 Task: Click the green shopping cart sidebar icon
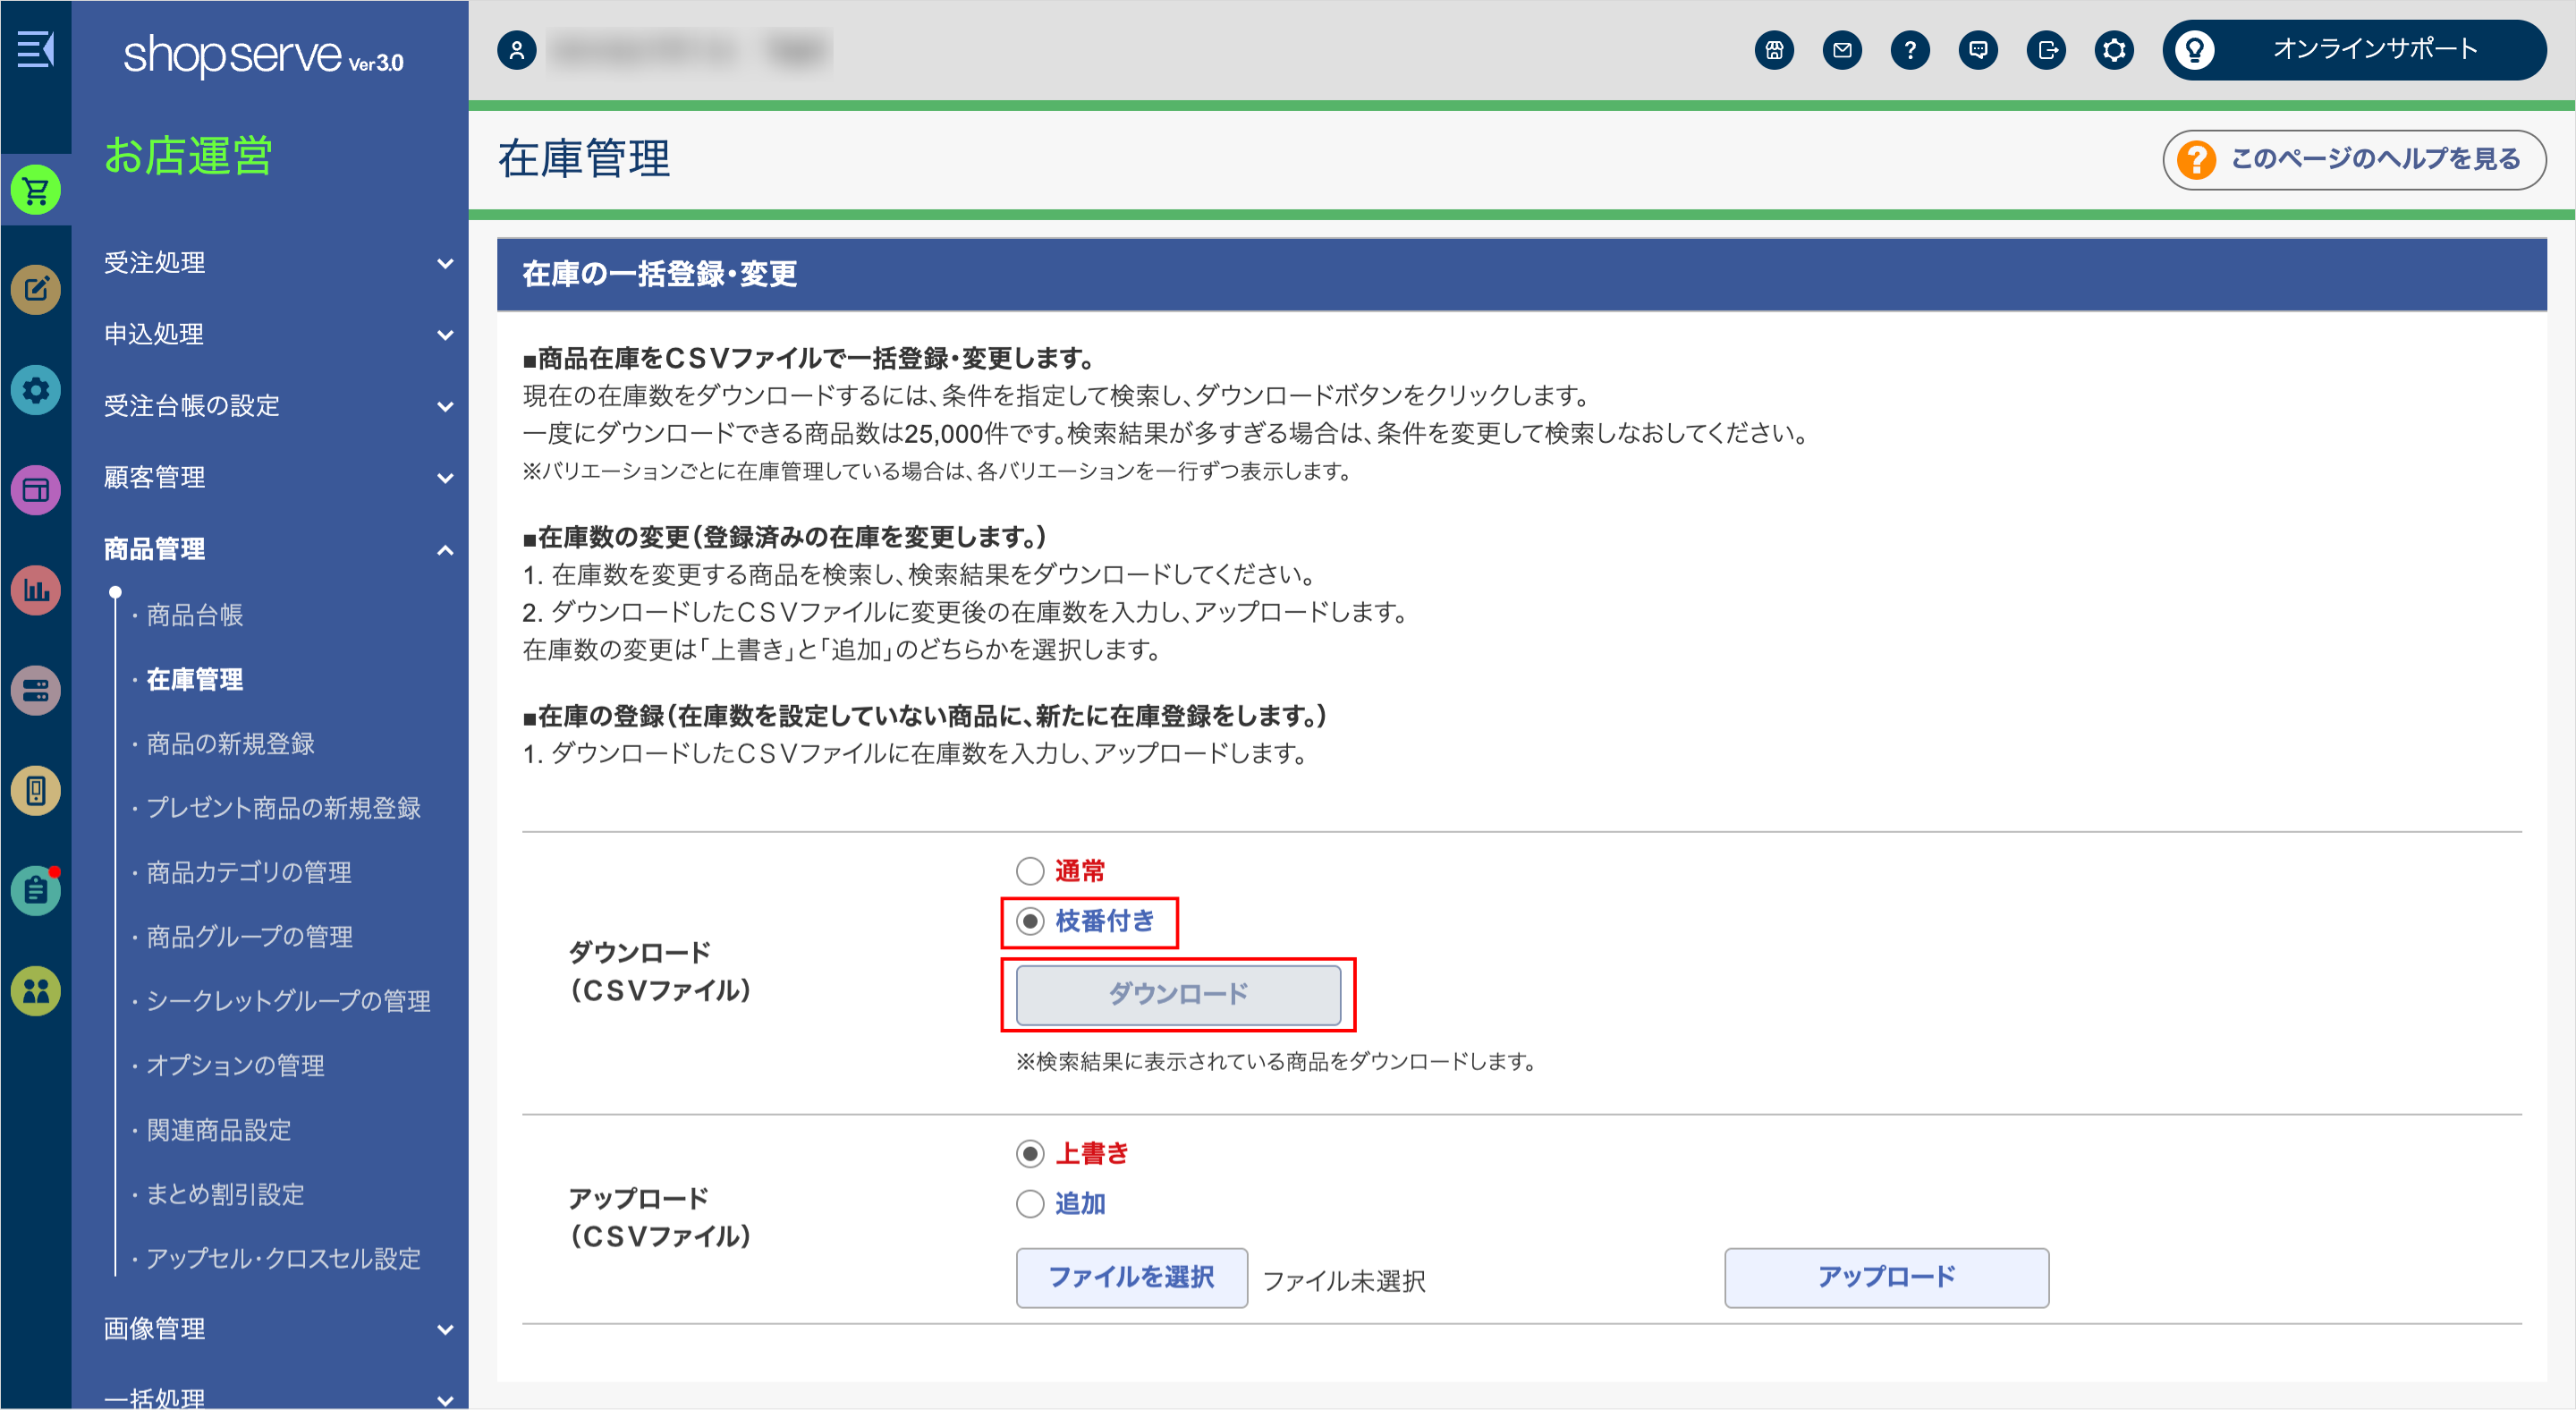coord(36,190)
